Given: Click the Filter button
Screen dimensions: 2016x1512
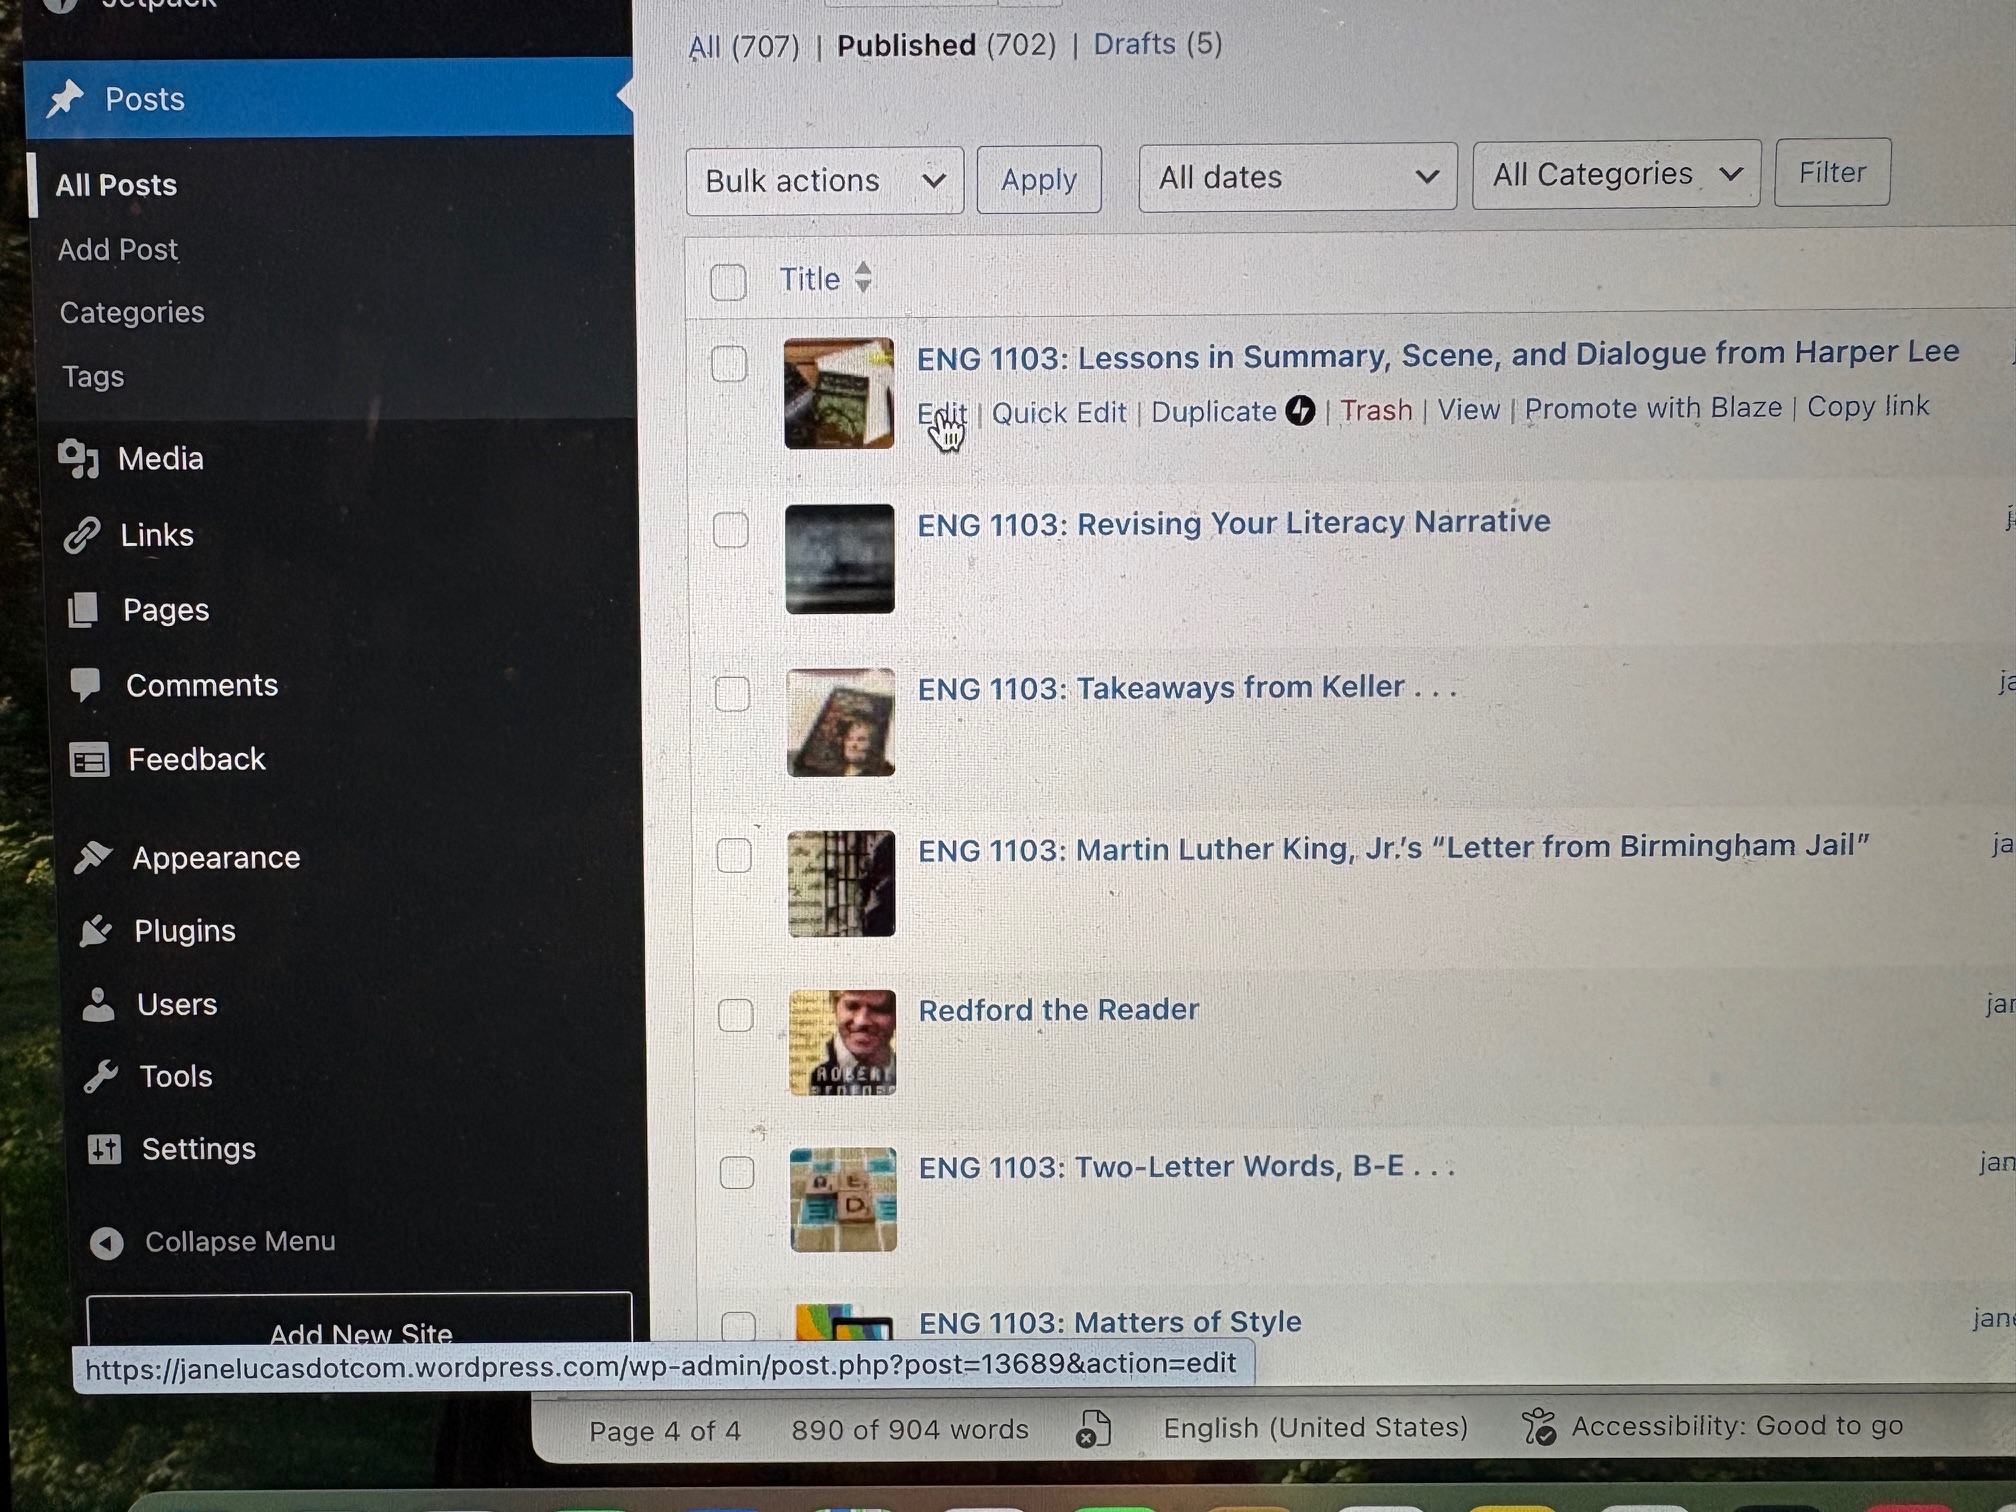Looking at the screenshot, I should 1831,173.
